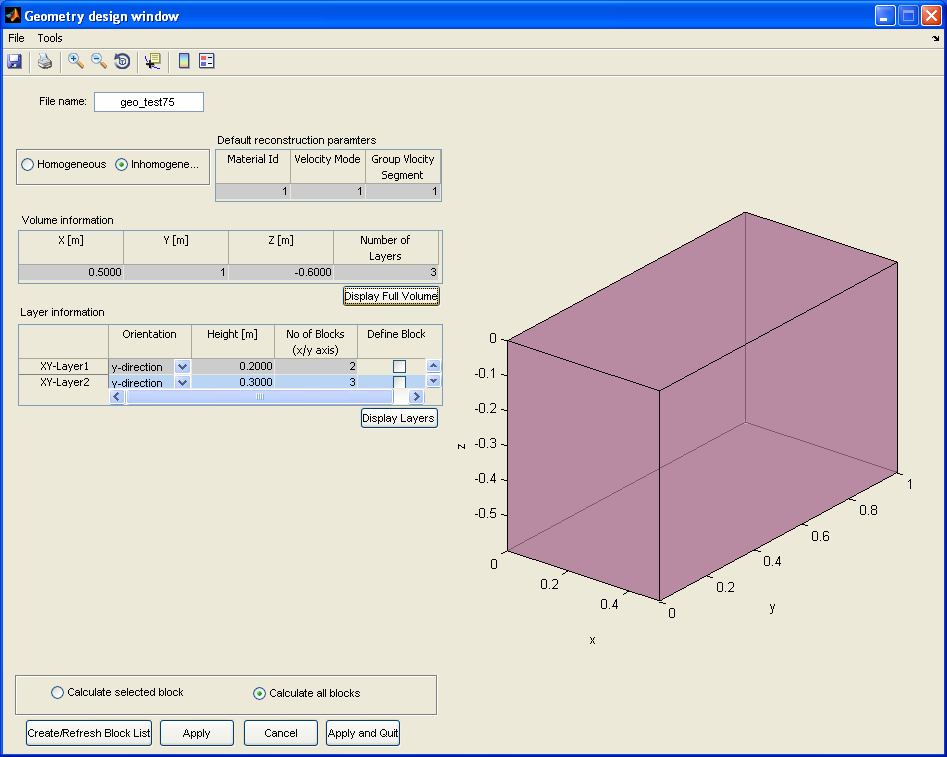Click Create/Refresh Block List button
Screen dimensions: 947x757
tap(89, 733)
